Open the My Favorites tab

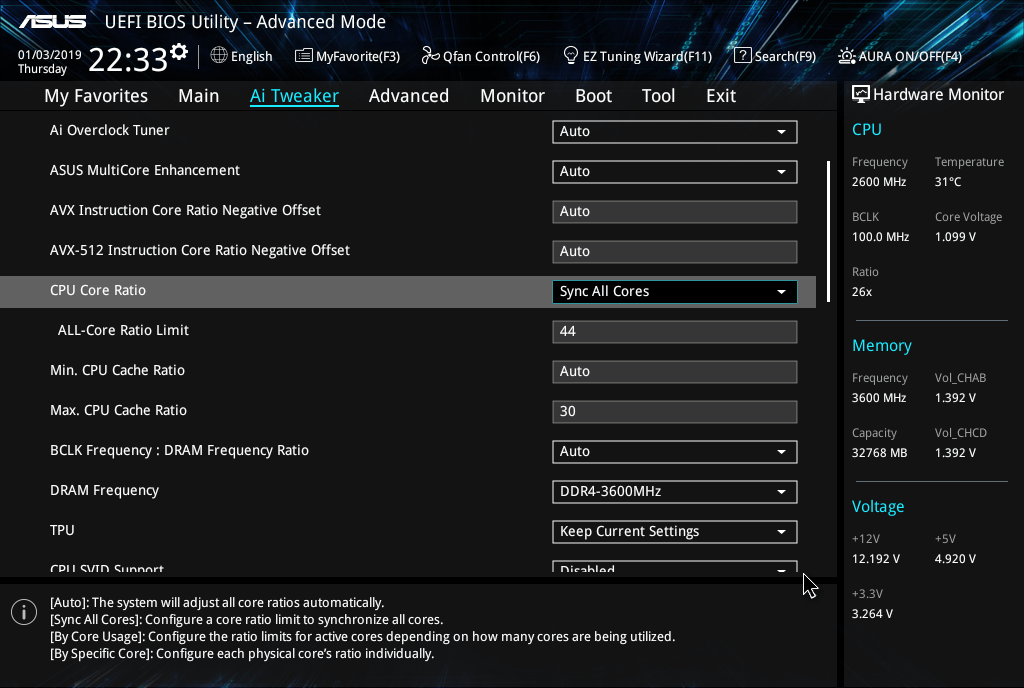pyautogui.click(x=96, y=96)
